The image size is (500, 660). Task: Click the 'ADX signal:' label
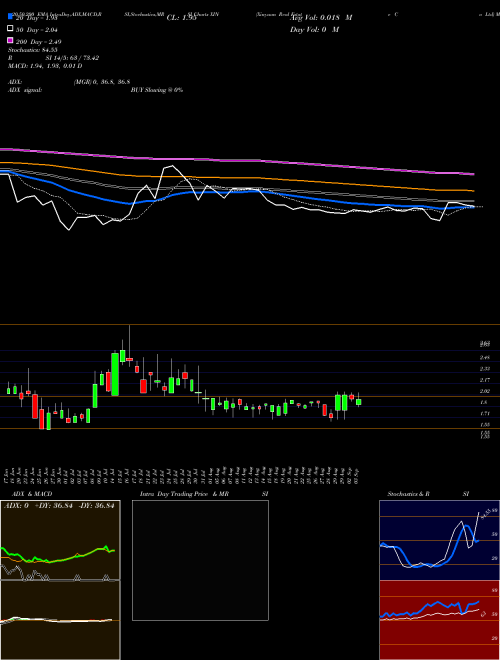24,90
